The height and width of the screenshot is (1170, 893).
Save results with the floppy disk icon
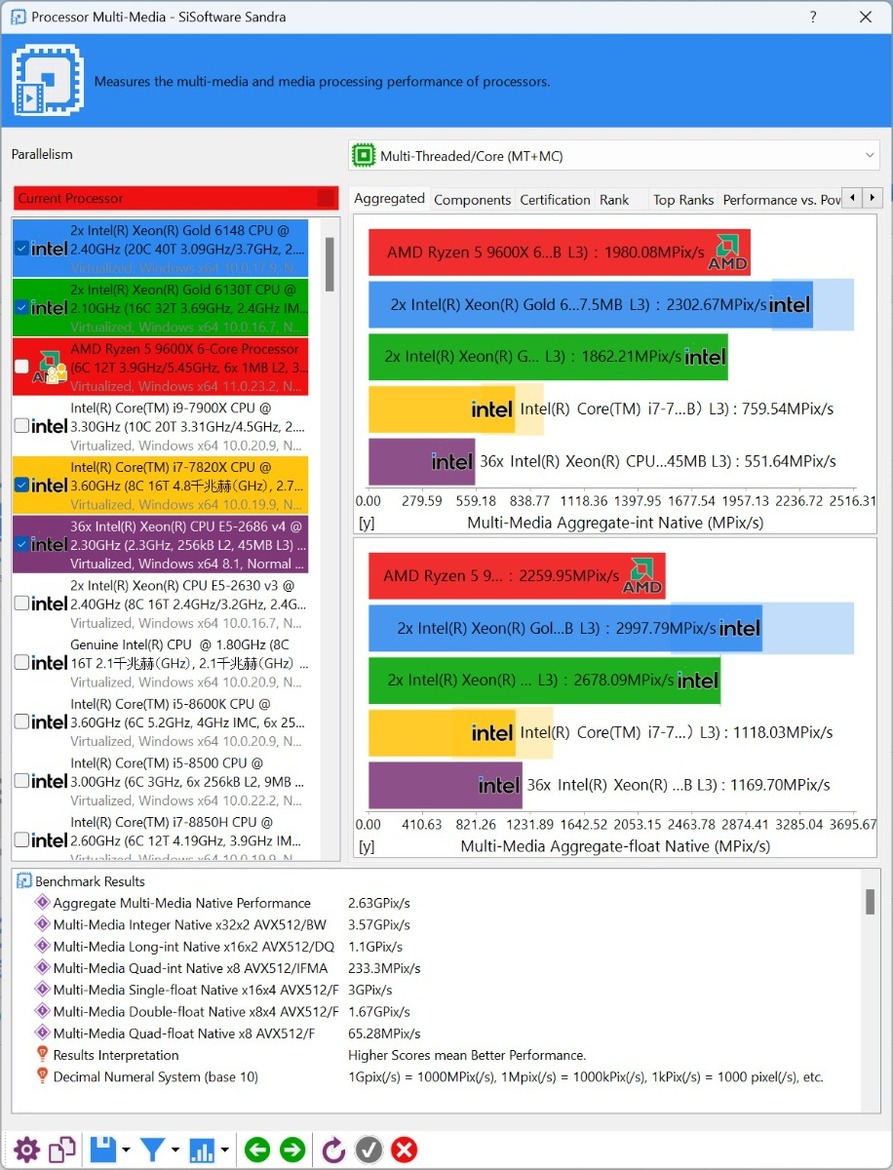pyautogui.click(x=103, y=1149)
